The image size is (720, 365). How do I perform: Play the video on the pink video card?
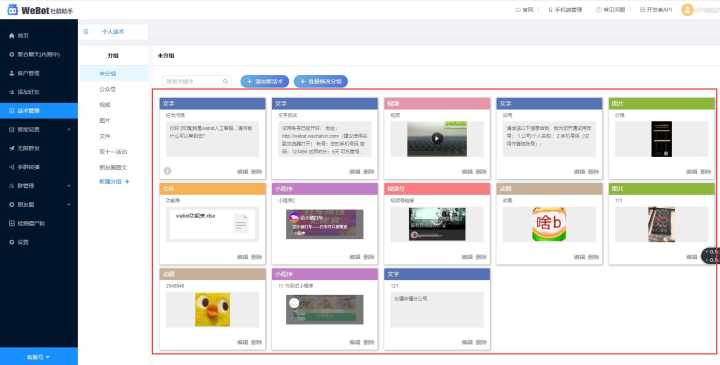[437, 139]
